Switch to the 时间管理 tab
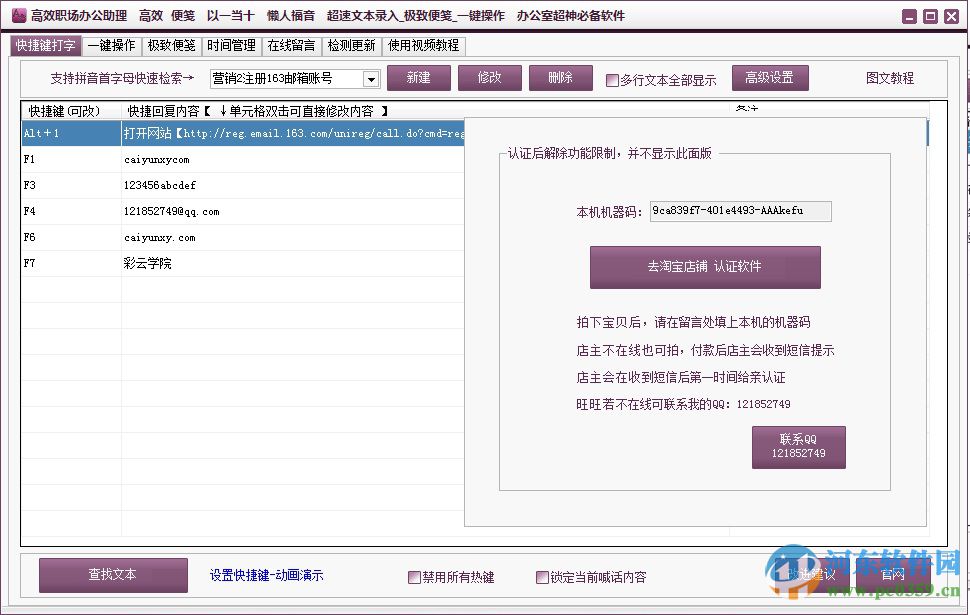The image size is (970, 615). pyautogui.click(x=231, y=46)
